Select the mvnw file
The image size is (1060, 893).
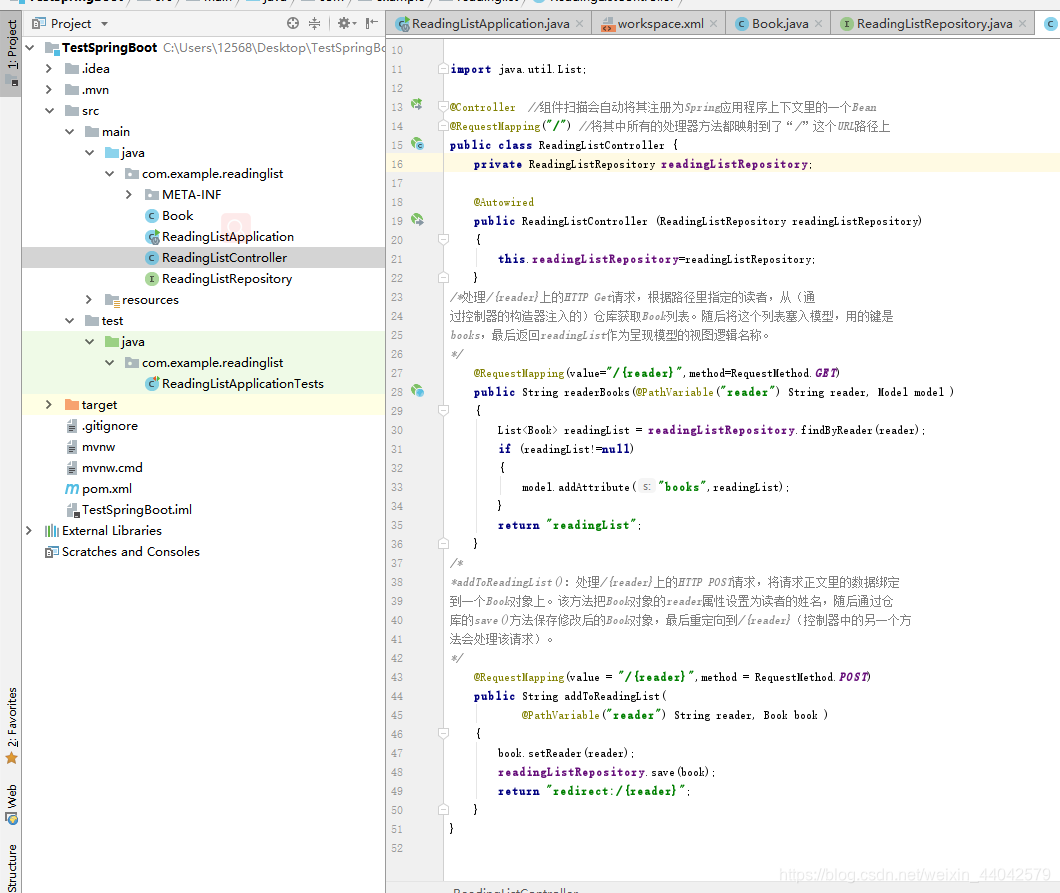[x=98, y=446]
